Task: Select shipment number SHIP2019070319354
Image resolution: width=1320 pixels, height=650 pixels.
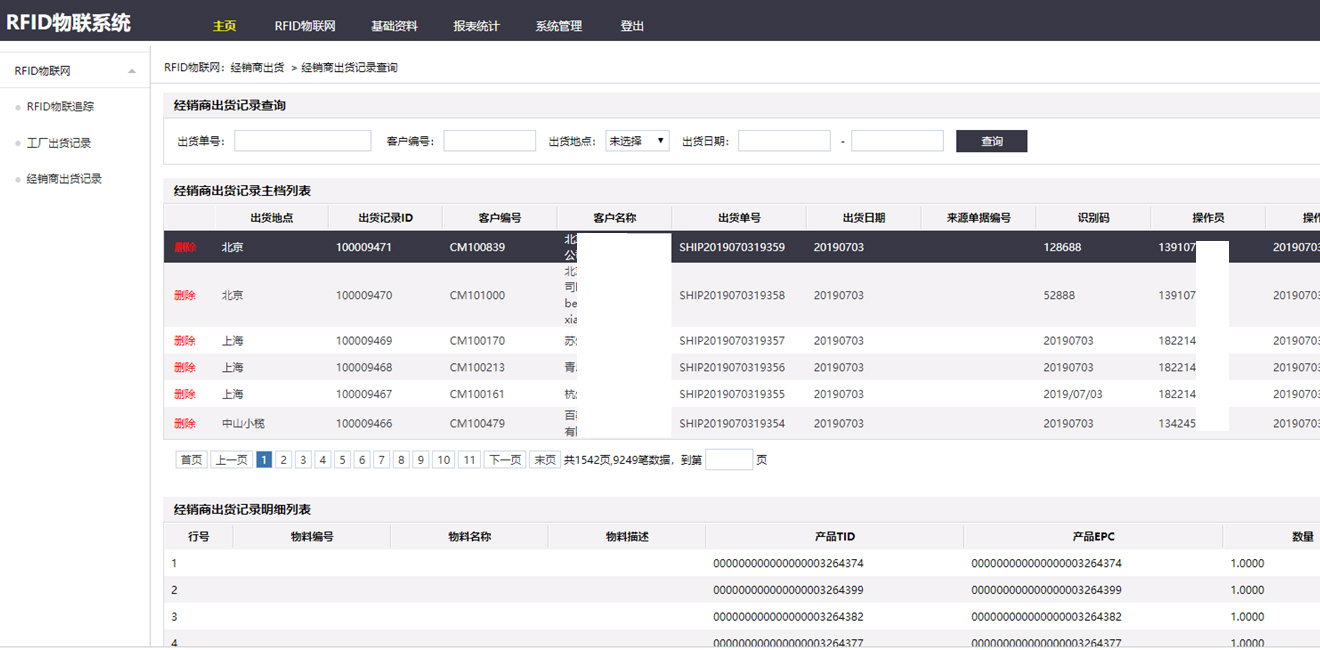Action: pos(732,423)
